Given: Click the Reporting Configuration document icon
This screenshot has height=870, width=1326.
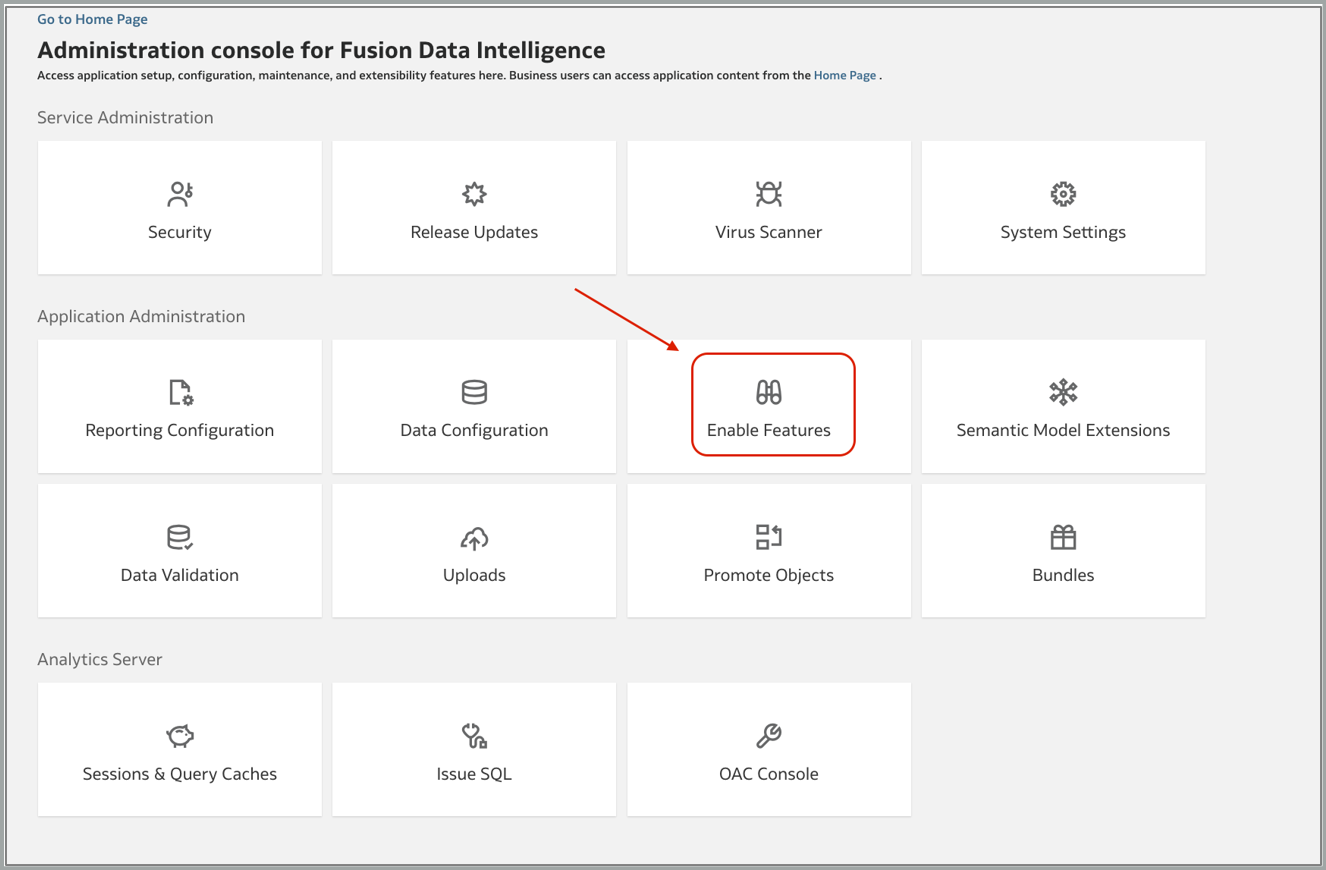Looking at the screenshot, I should click(x=179, y=392).
